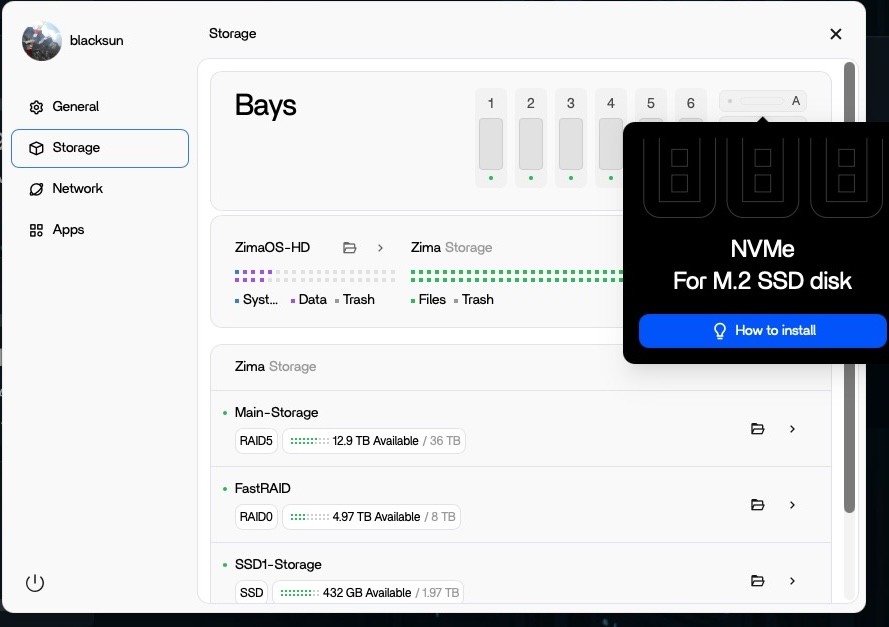Click the How to install button

click(763, 331)
